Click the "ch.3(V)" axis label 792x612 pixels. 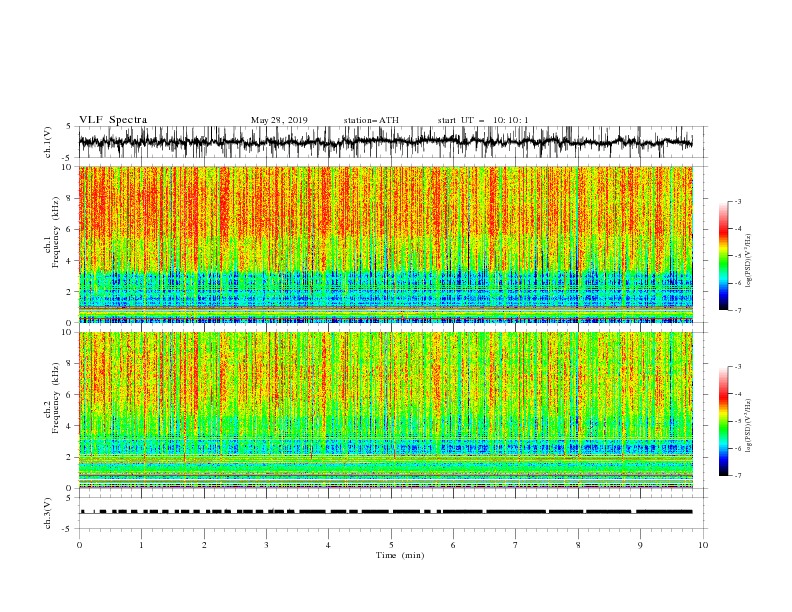[x=48, y=513]
